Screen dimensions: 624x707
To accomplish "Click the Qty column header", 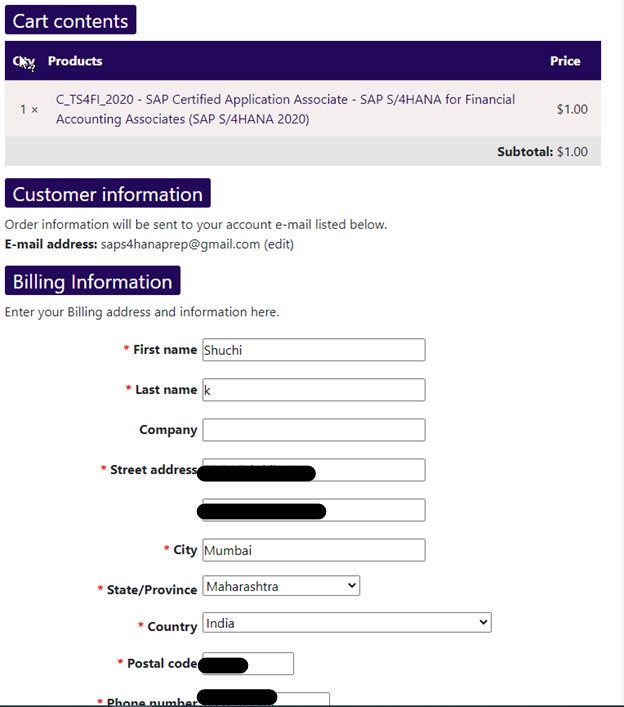I will 23,61.
